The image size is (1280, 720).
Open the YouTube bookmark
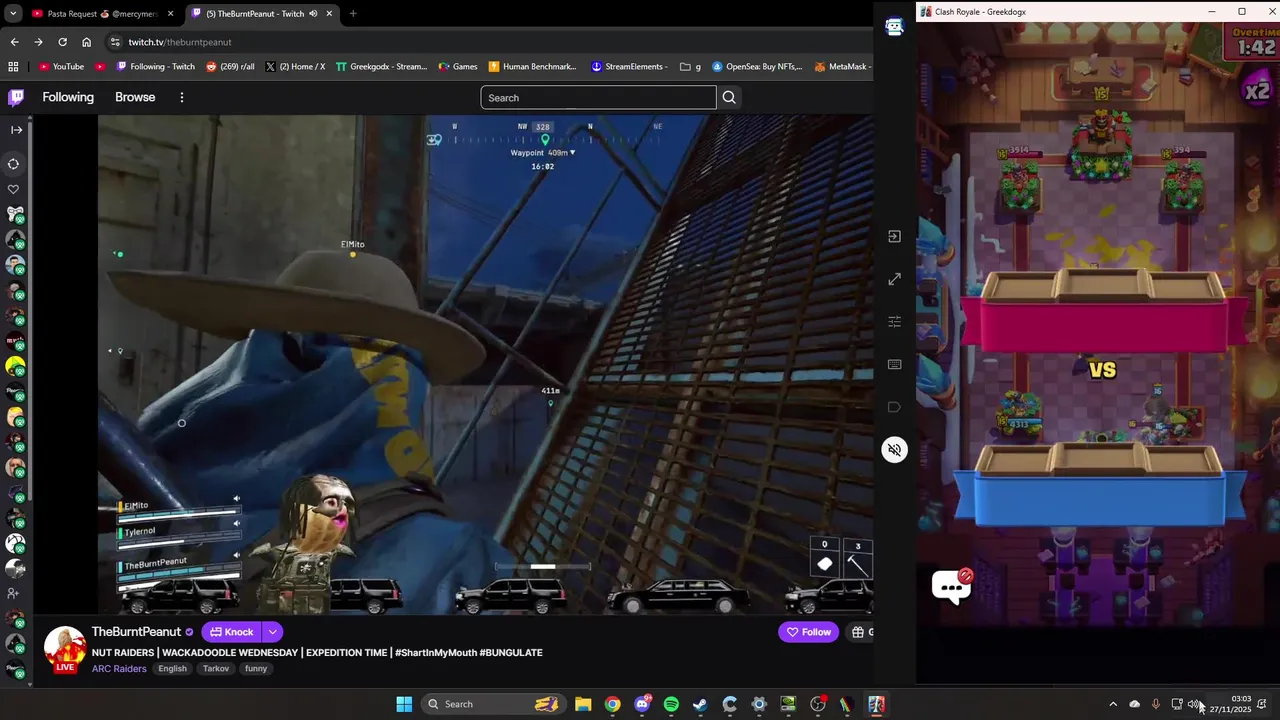pos(61,66)
